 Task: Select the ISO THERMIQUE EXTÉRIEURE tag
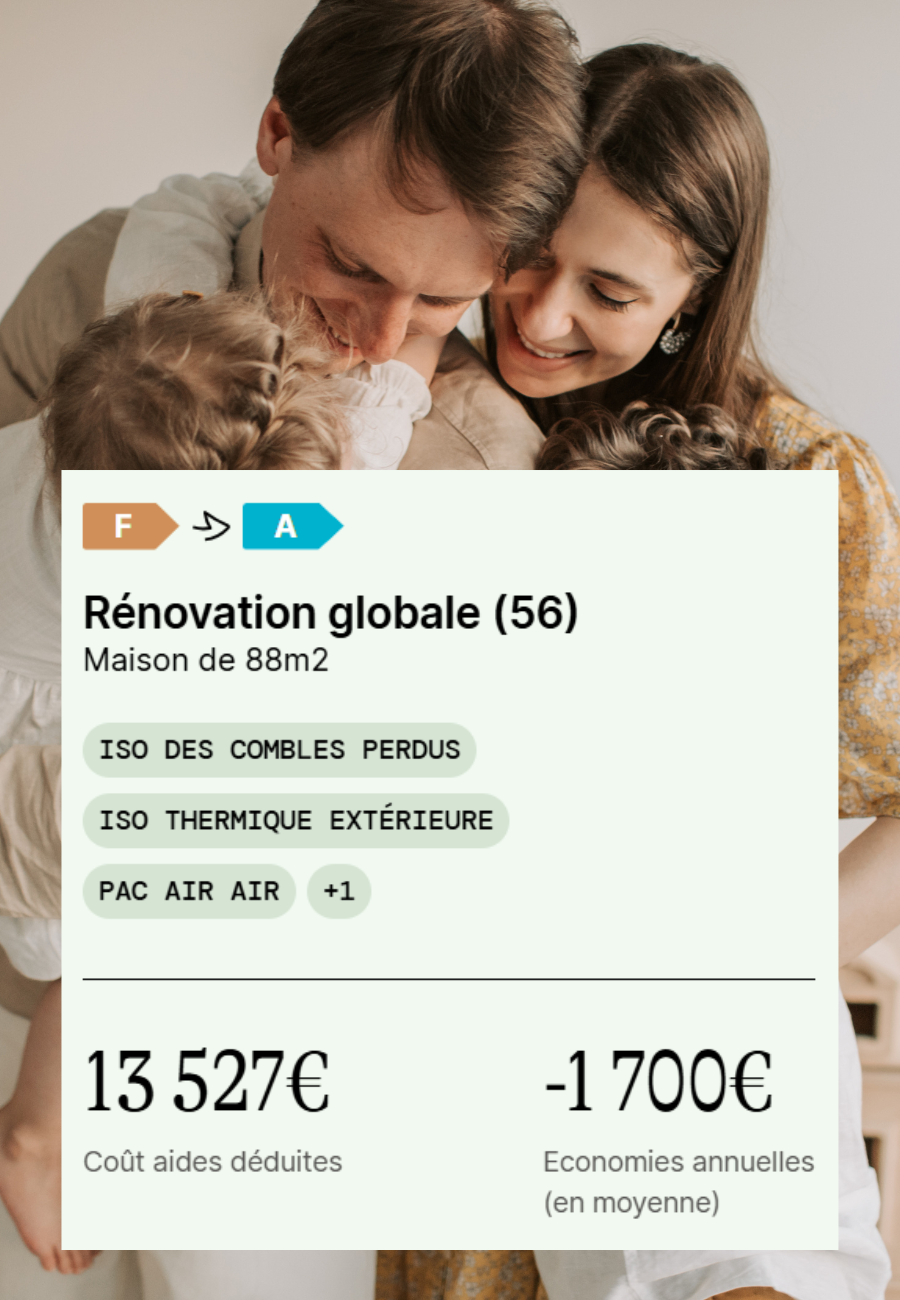[x=296, y=821]
